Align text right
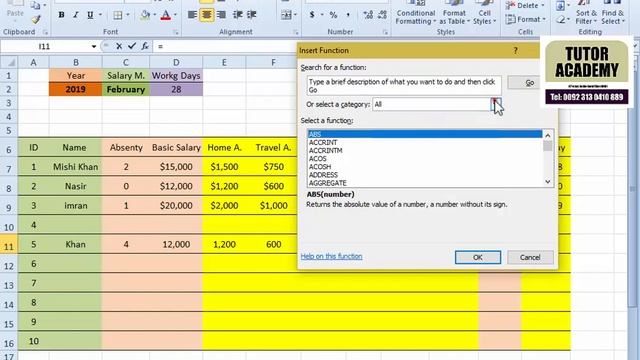640x360 pixels. [222, 15]
